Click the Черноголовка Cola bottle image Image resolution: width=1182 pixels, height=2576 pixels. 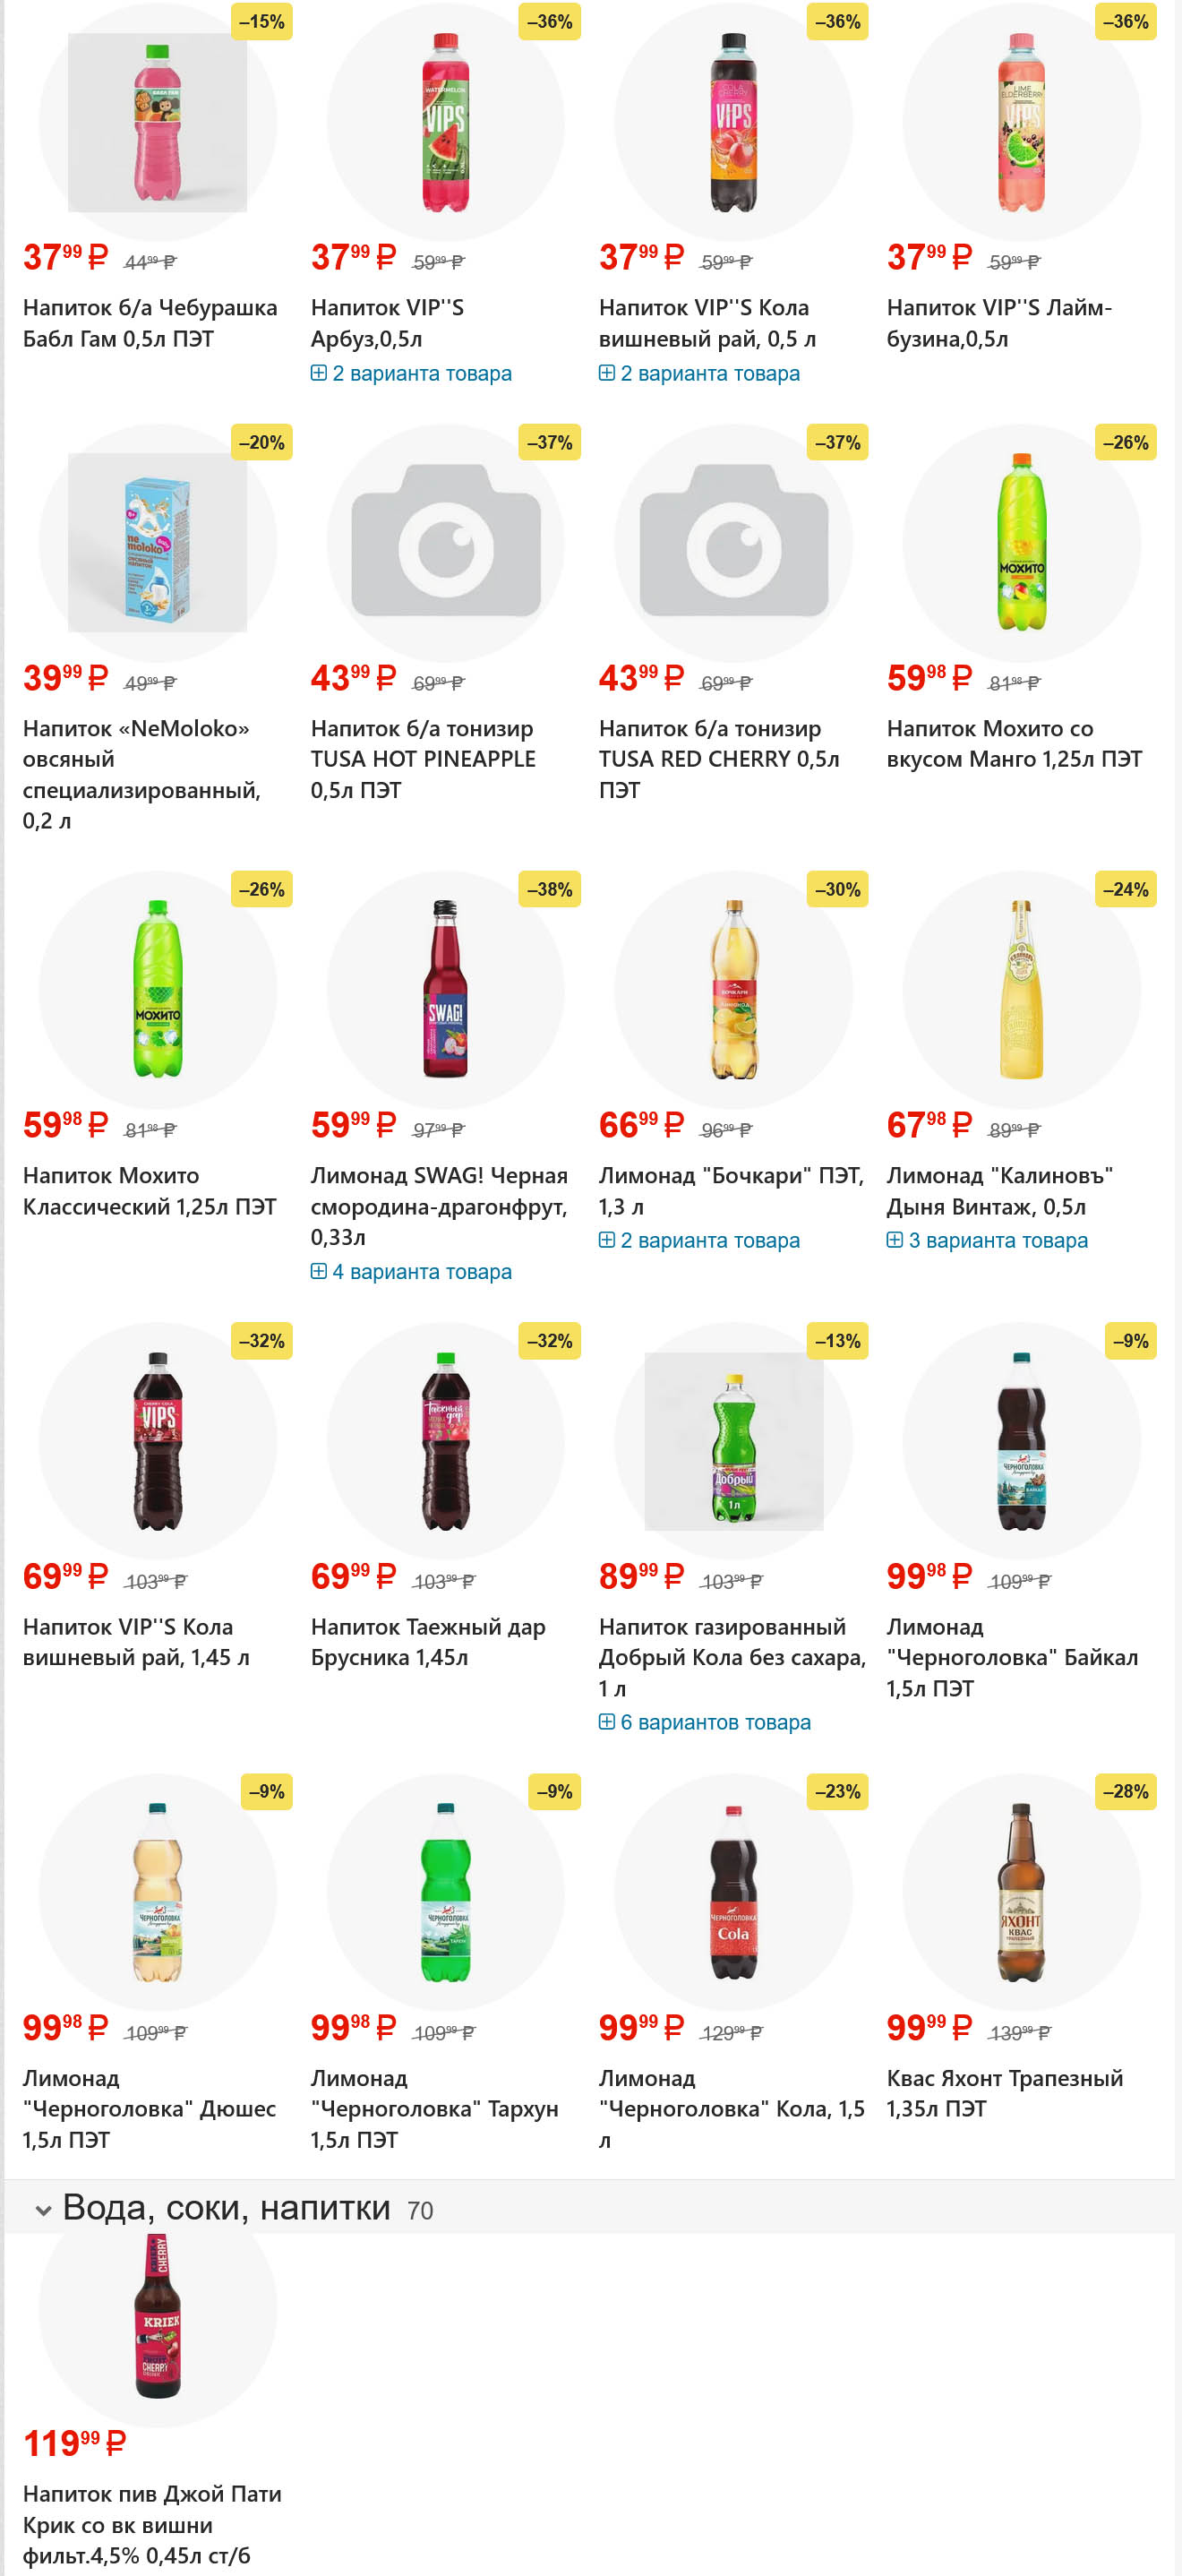point(733,1892)
